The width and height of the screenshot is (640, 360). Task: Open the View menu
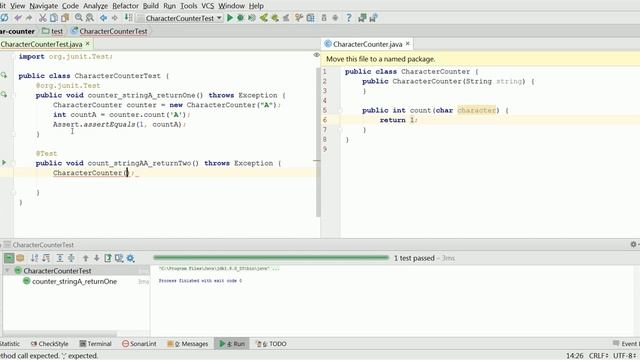tap(18, 6)
